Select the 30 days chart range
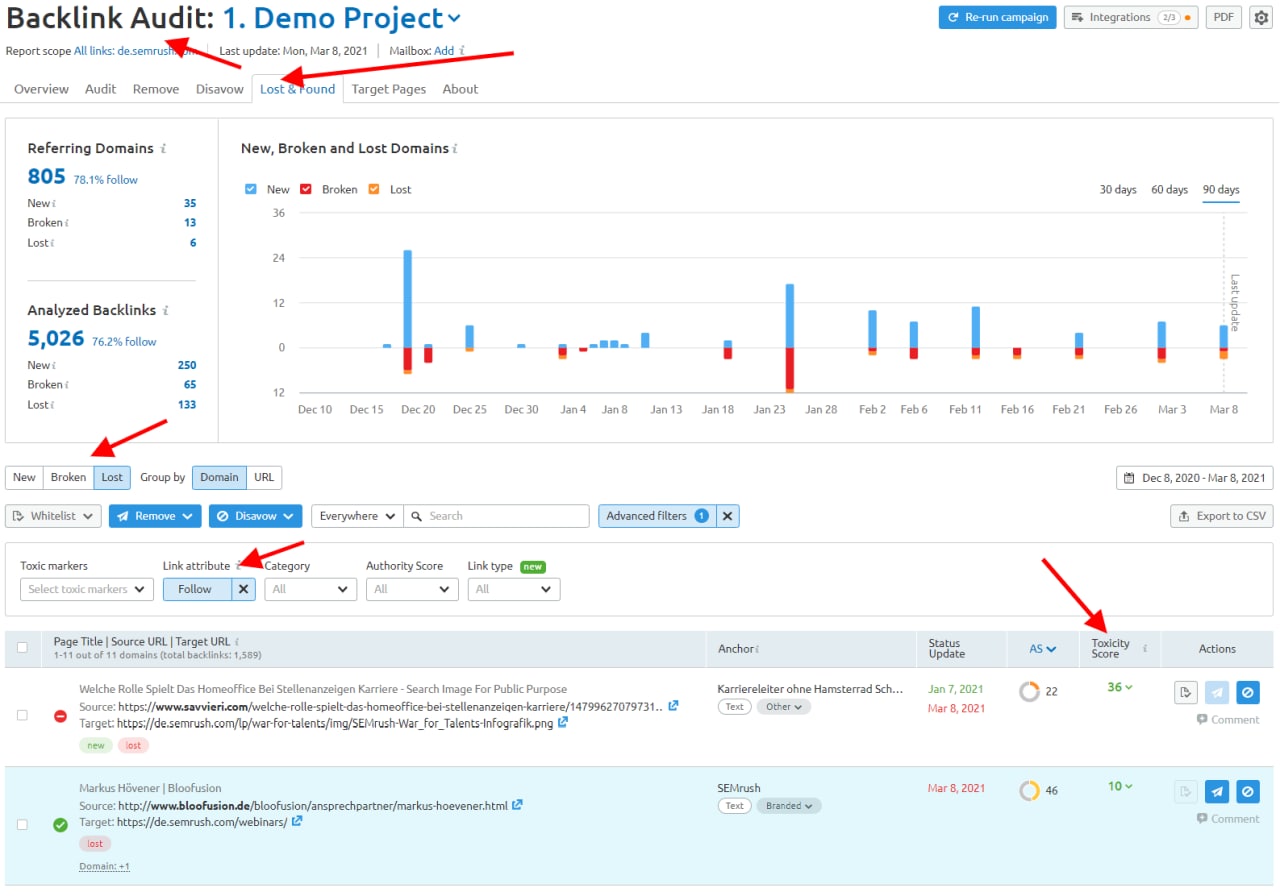This screenshot has height=896, width=1280. tap(1118, 189)
